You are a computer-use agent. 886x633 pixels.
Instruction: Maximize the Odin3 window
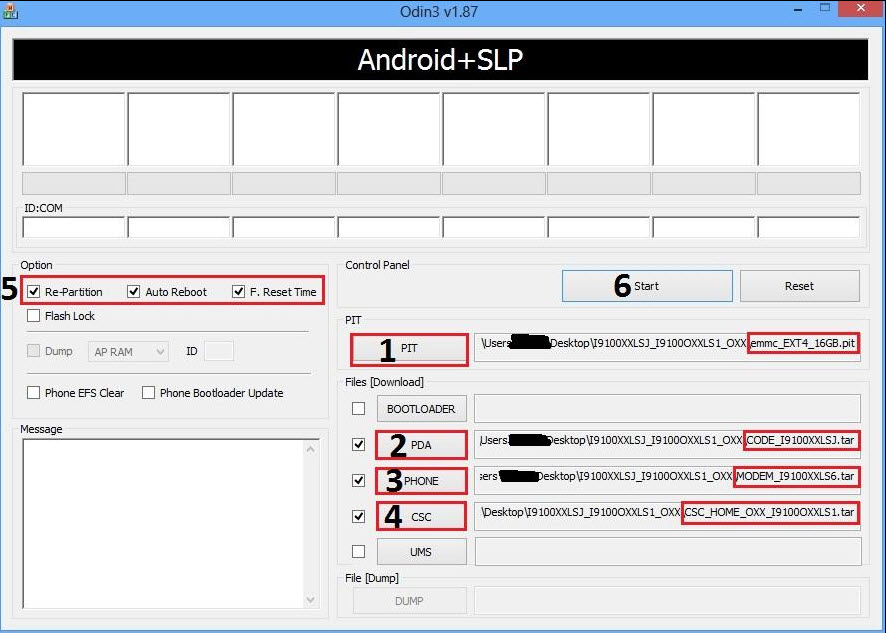pyautogui.click(x=826, y=10)
